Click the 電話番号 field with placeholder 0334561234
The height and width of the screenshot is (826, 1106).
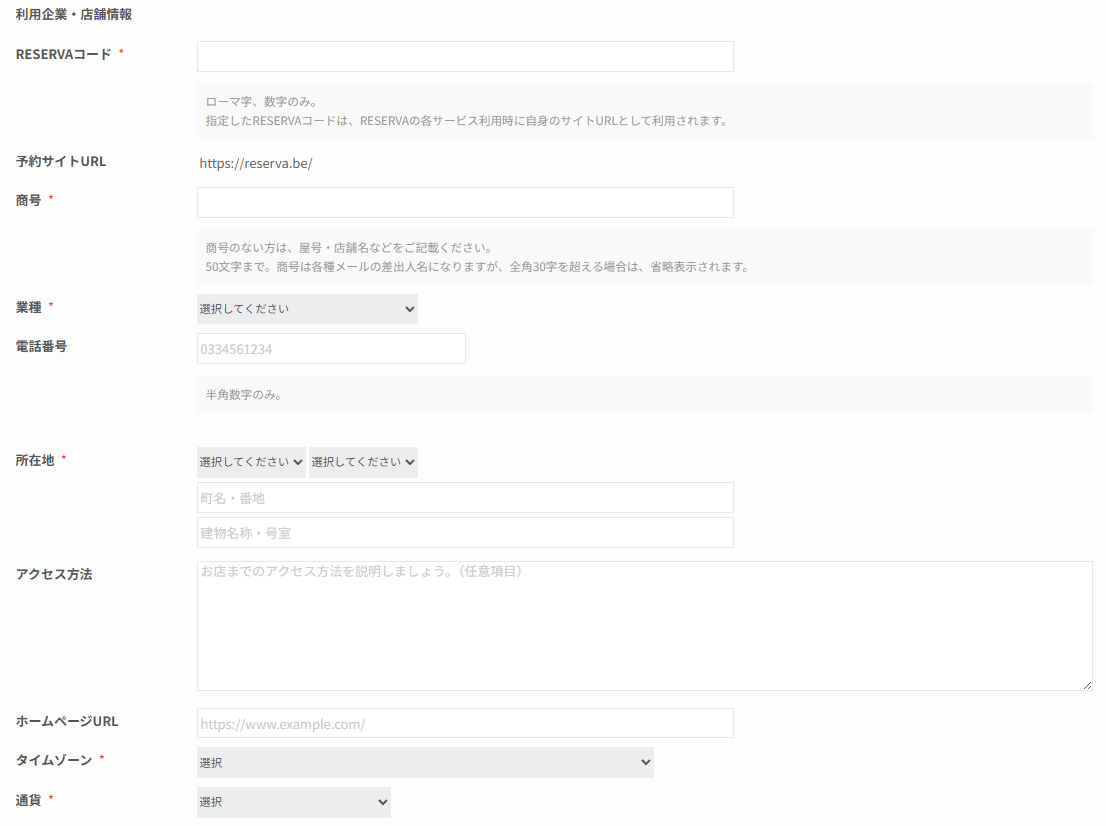click(331, 349)
